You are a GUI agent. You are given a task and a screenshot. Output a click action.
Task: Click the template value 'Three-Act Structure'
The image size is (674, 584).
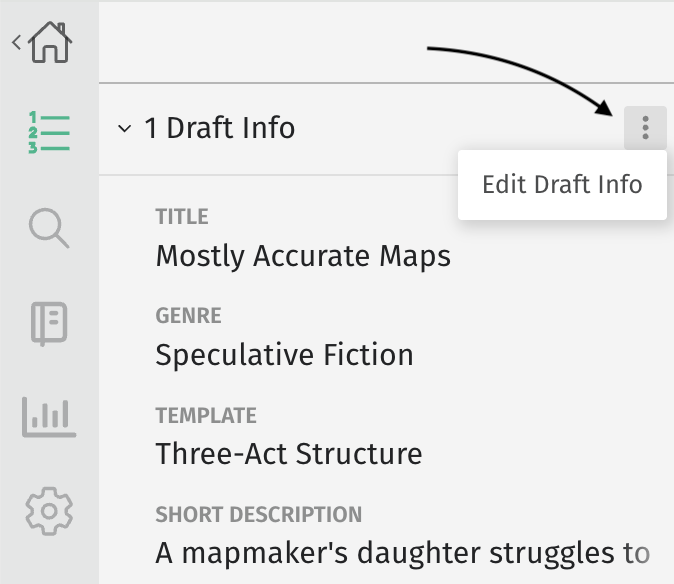point(289,454)
